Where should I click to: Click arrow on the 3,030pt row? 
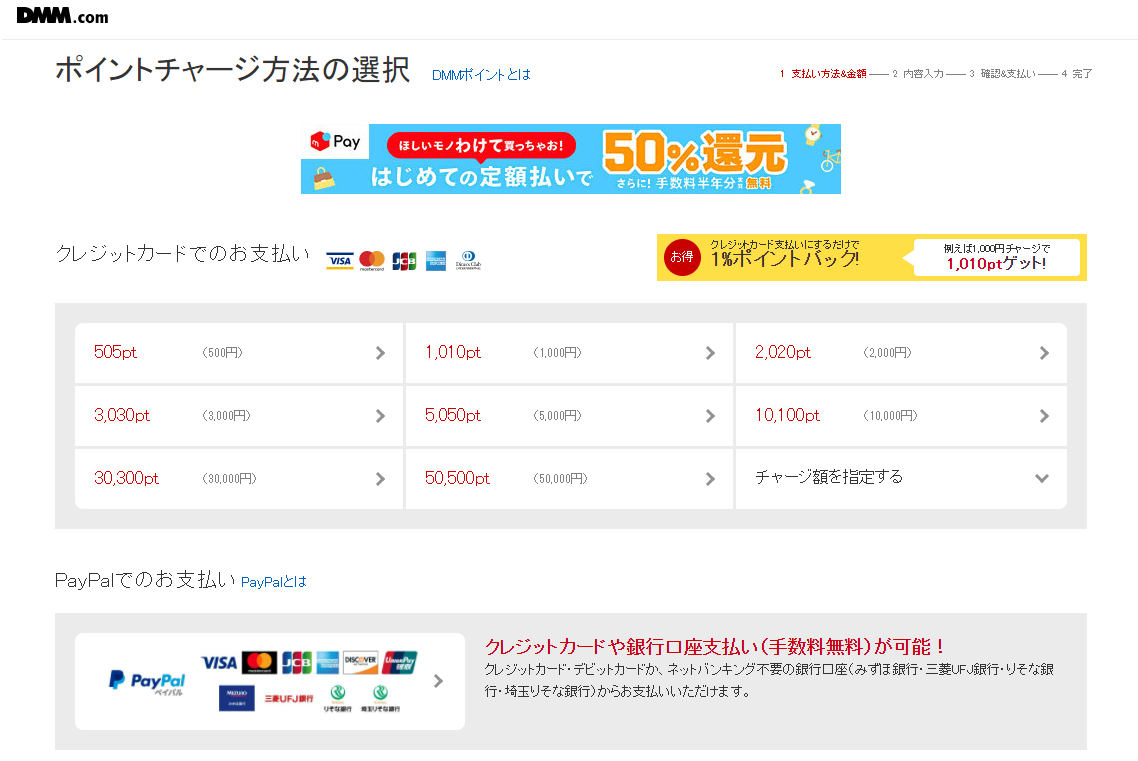click(380, 416)
